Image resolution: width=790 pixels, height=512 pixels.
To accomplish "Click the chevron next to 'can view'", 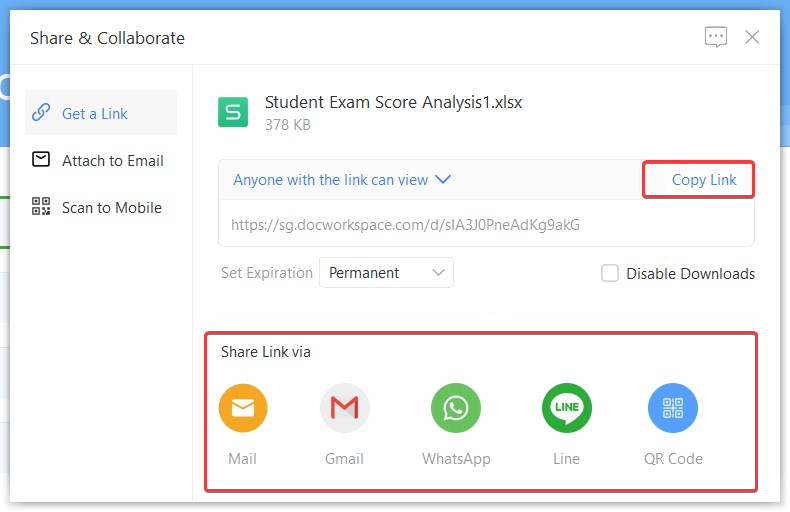I will point(443,180).
